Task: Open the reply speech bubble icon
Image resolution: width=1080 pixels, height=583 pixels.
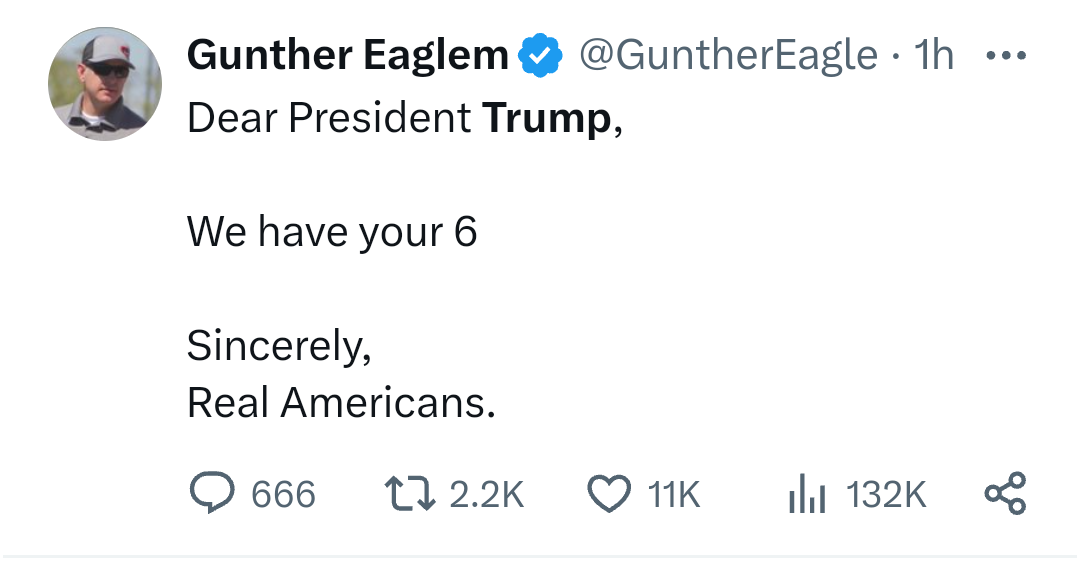Action: tap(210, 494)
